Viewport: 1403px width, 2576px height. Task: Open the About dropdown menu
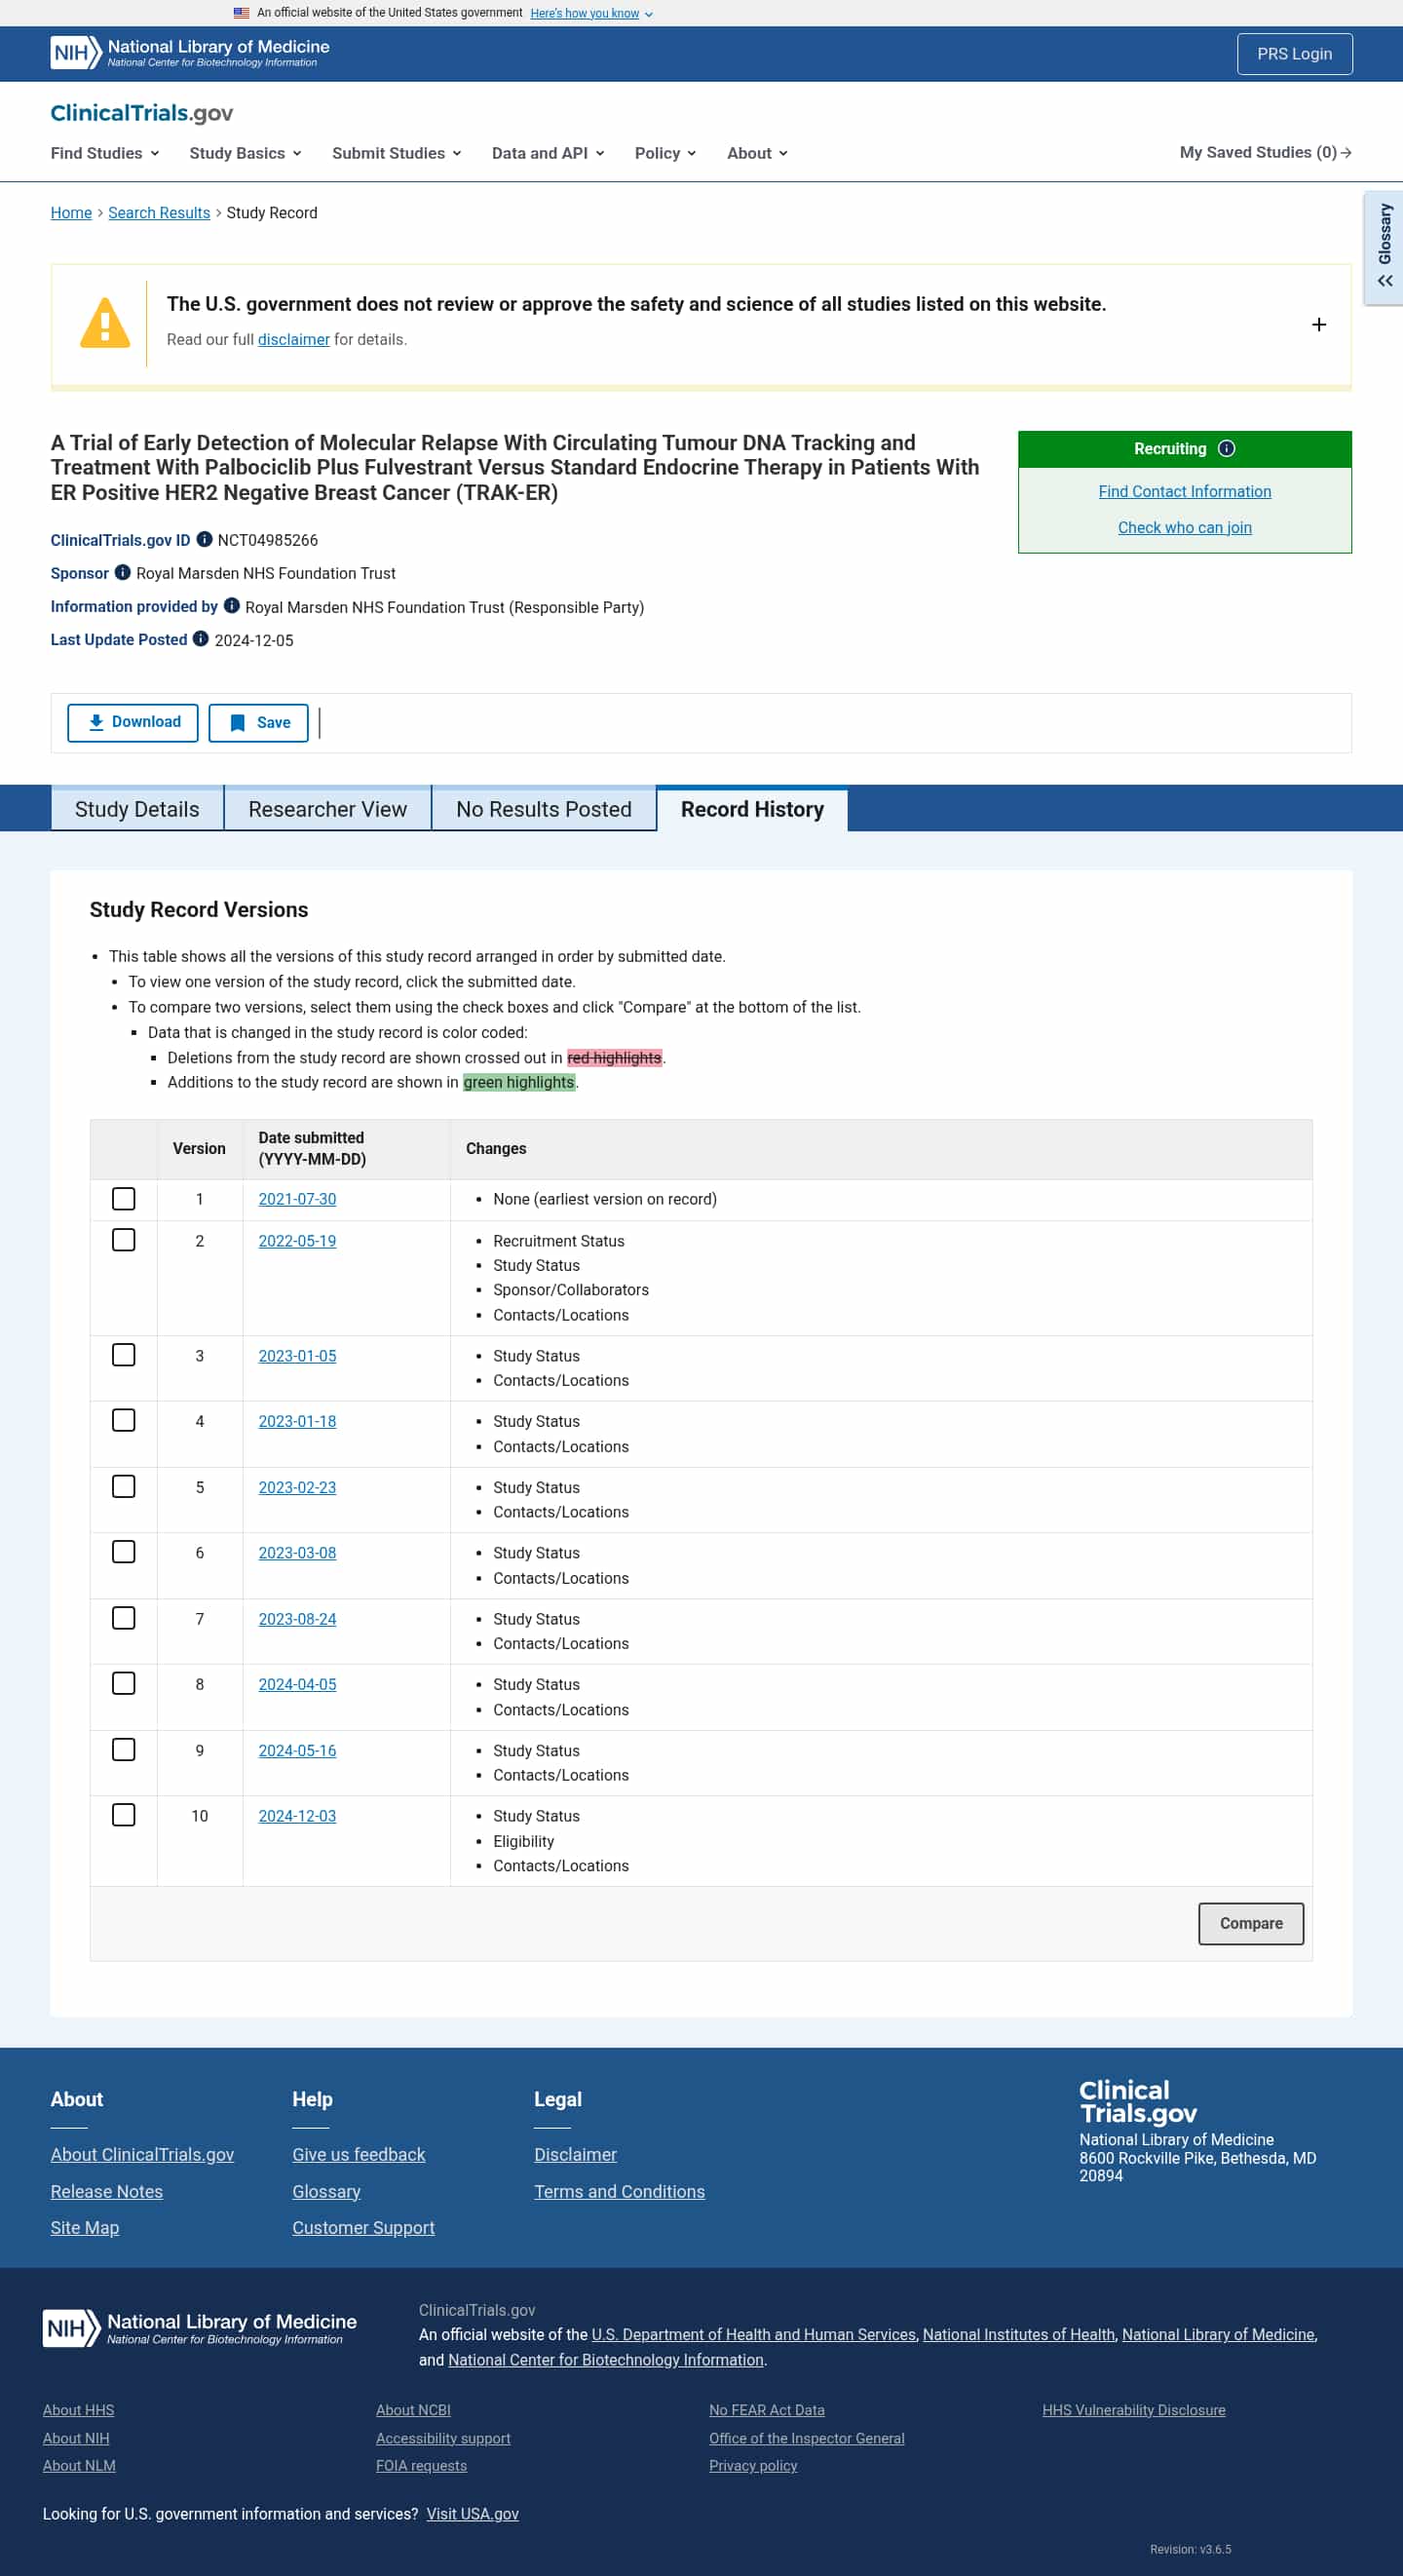coord(757,153)
